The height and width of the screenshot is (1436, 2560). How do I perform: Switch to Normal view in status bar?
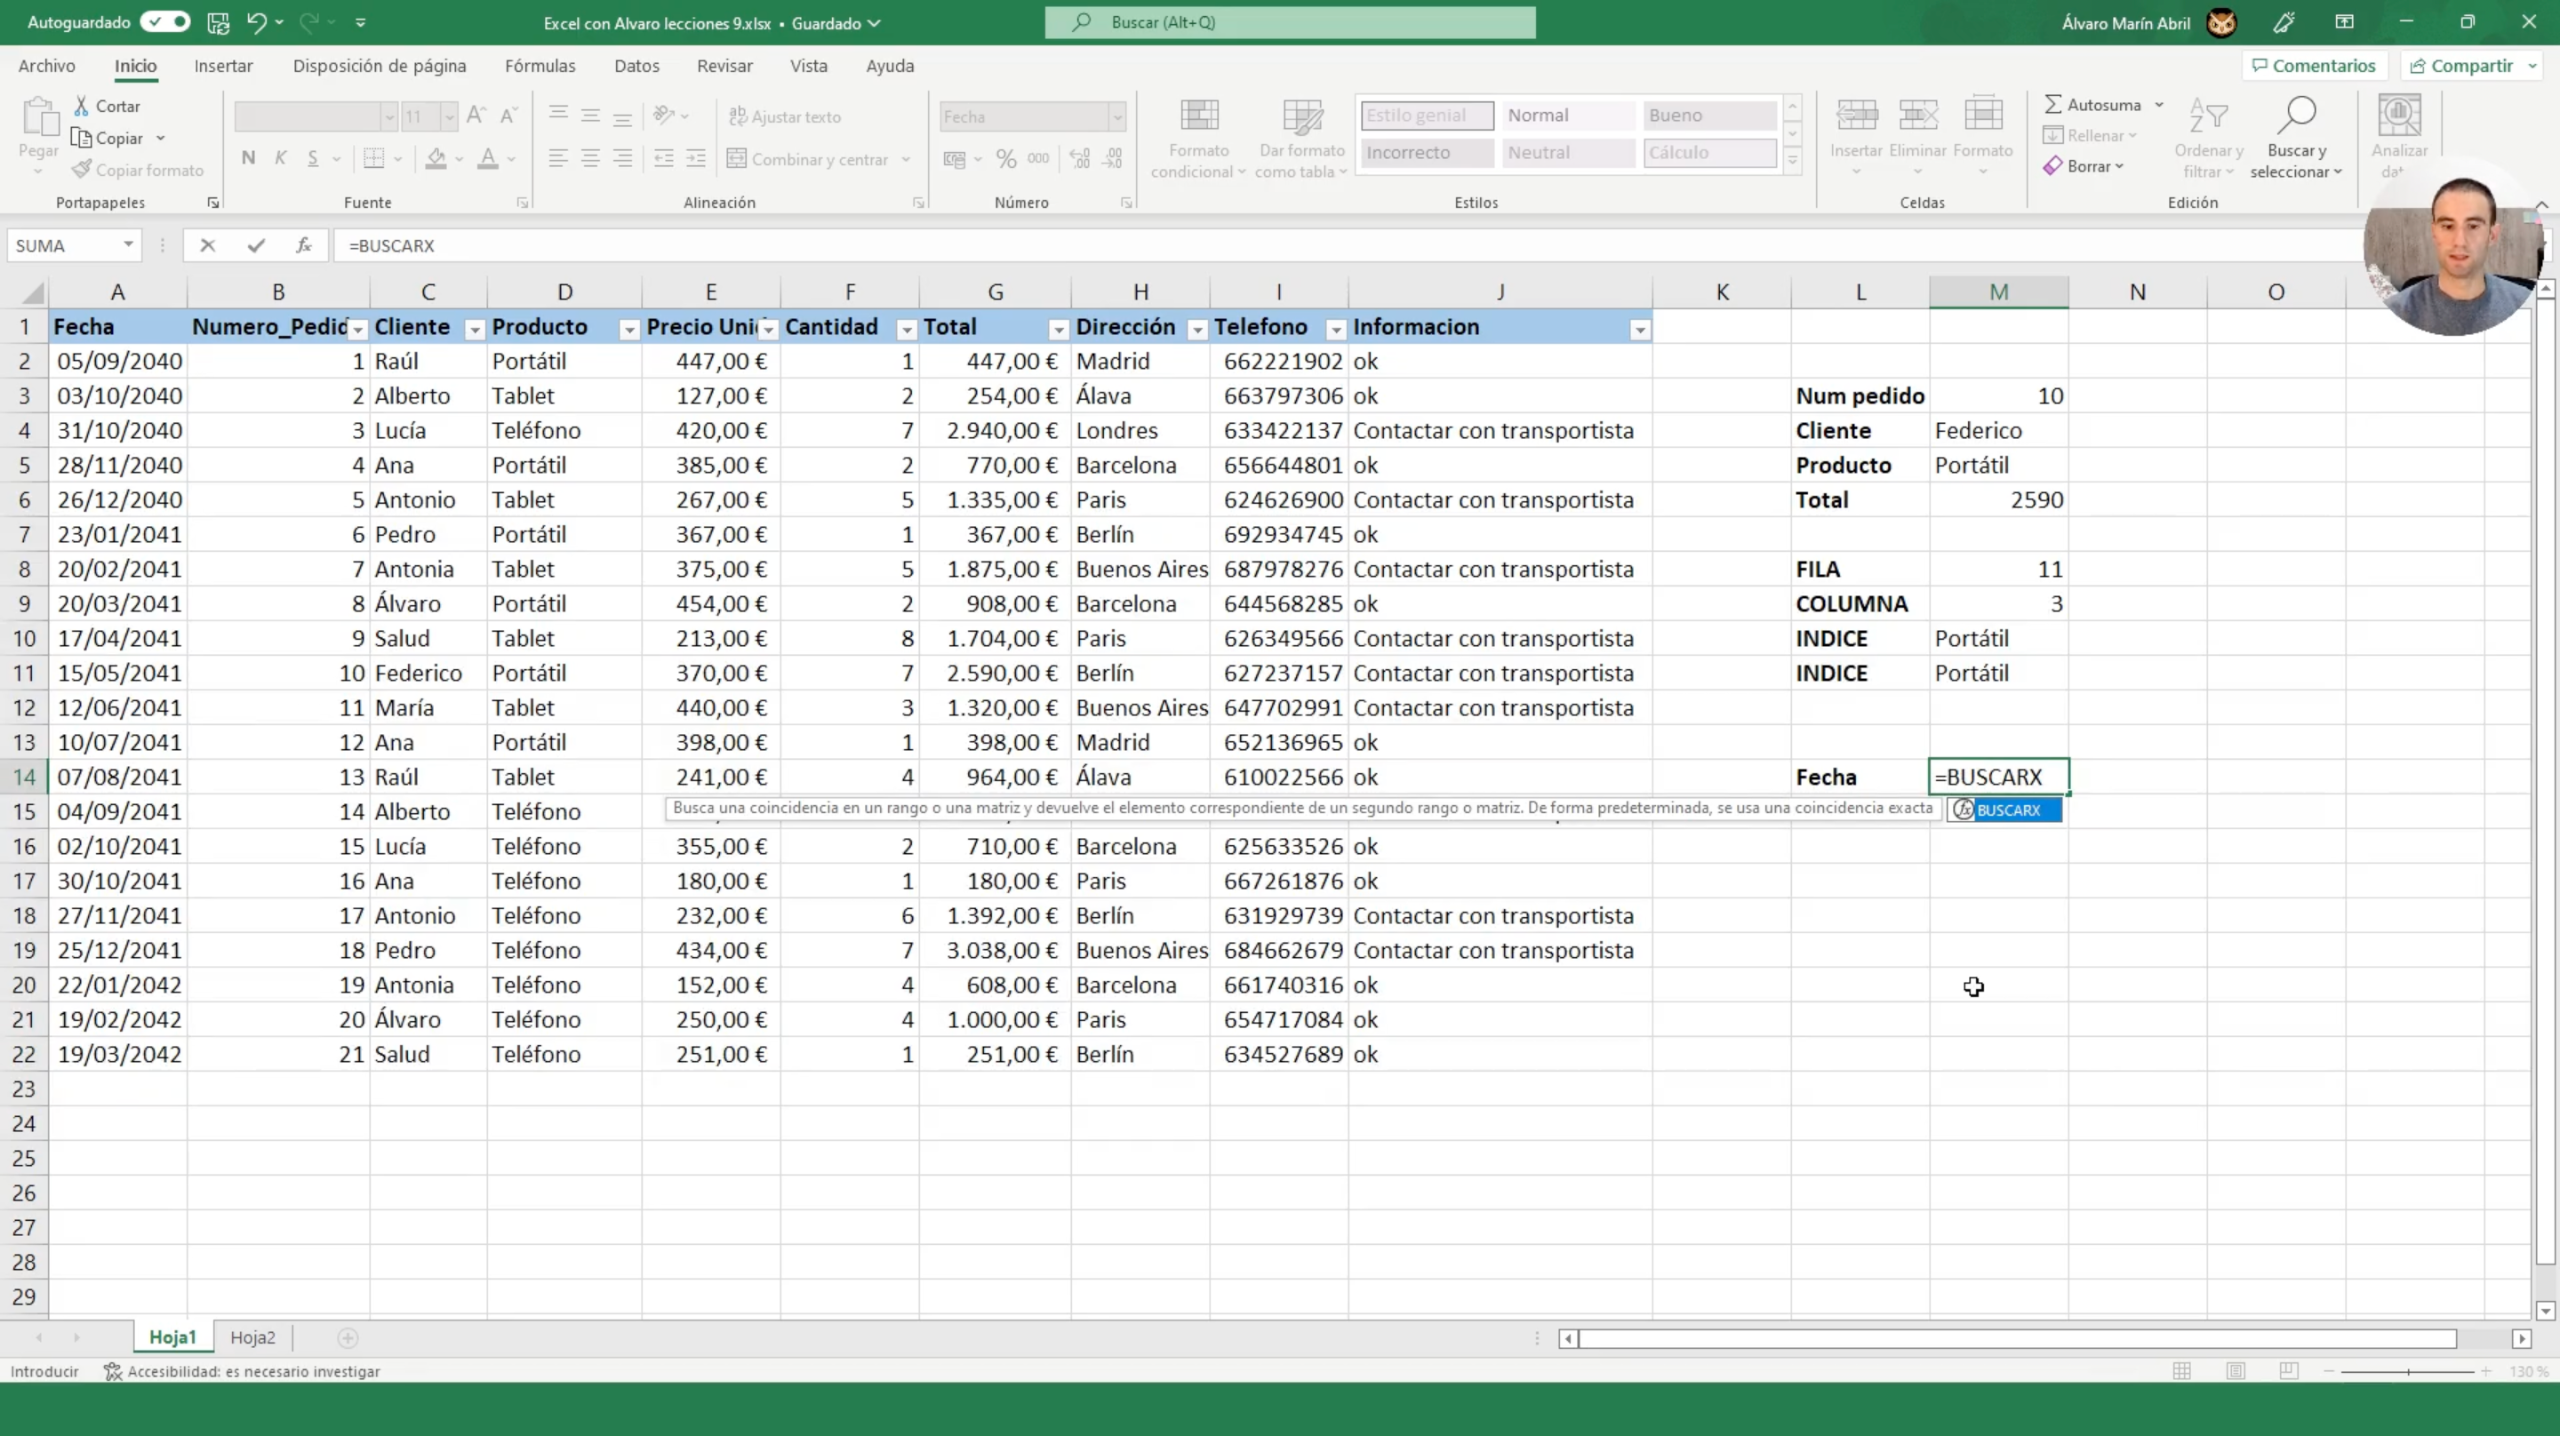(x=2182, y=1371)
